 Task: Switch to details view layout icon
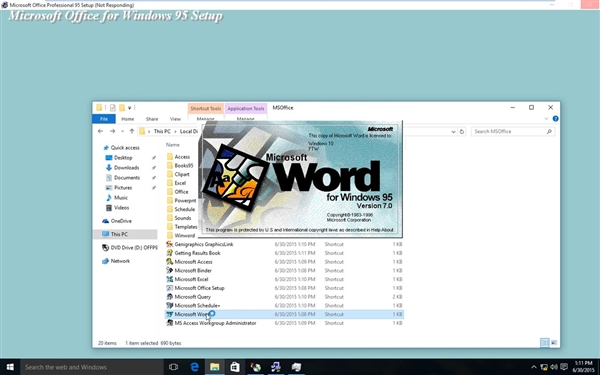click(545, 343)
